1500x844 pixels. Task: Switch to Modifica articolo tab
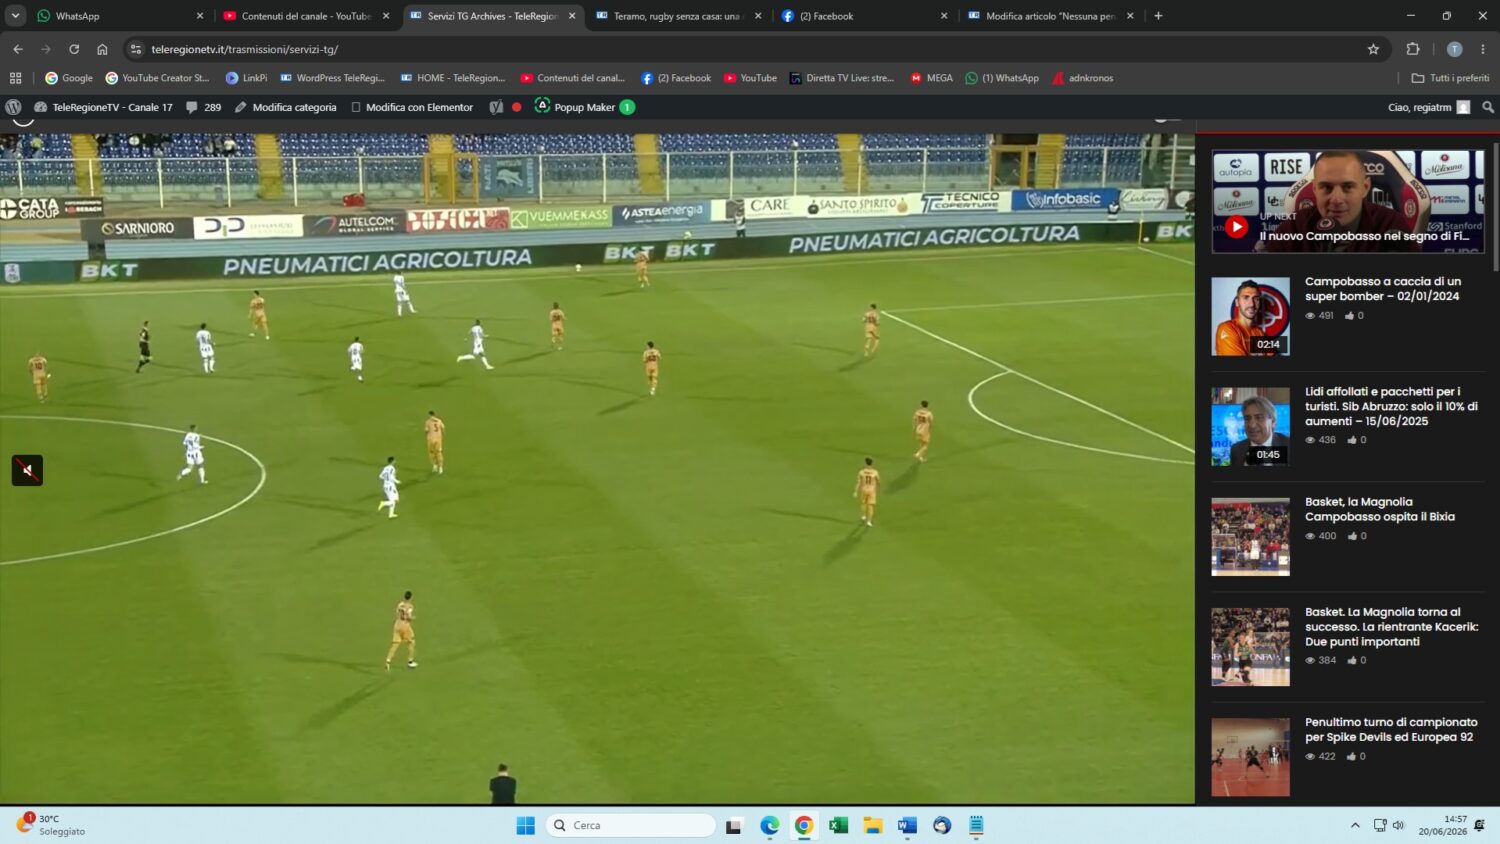pyautogui.click(x=1049, y=16)
